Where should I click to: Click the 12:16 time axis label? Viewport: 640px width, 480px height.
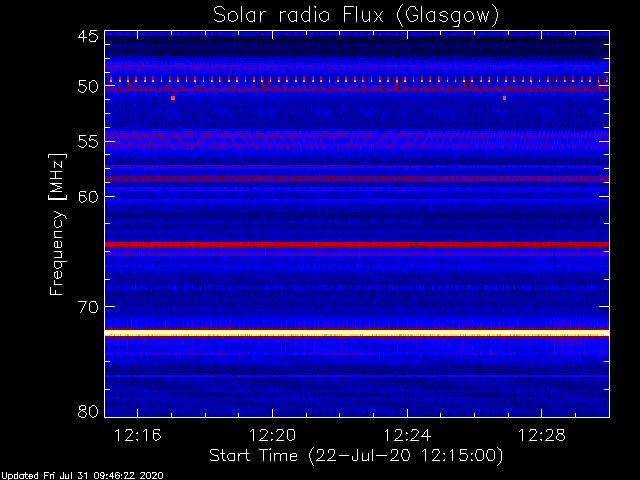(x=138, y=435)
